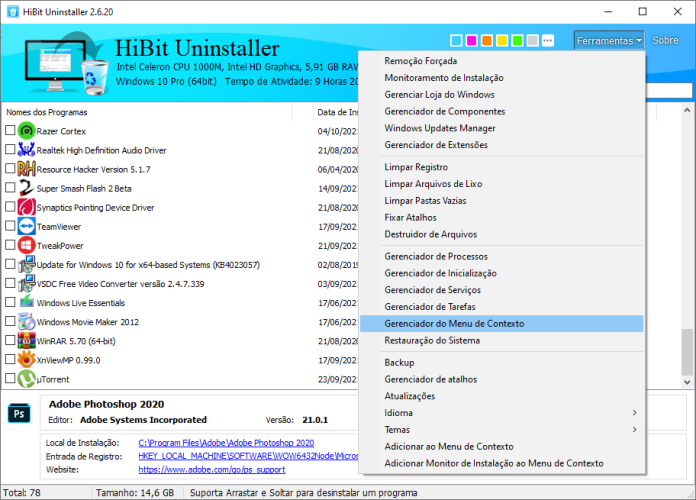Viewport: 696px width, 500px height.
Task: Choose Remoção Forçada from the menu
Action: (x=502, y=61)
